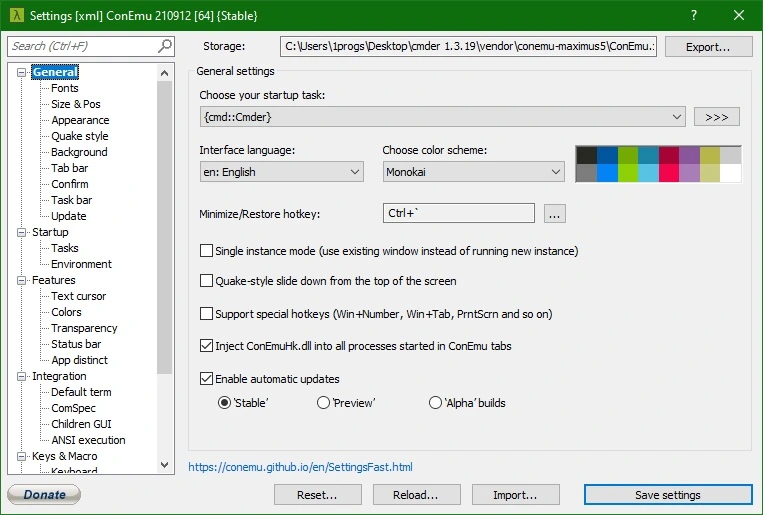Open the SettingsFast.html documentation link
The height and width of the screenshot is (515, 763).
click(300, 467)
